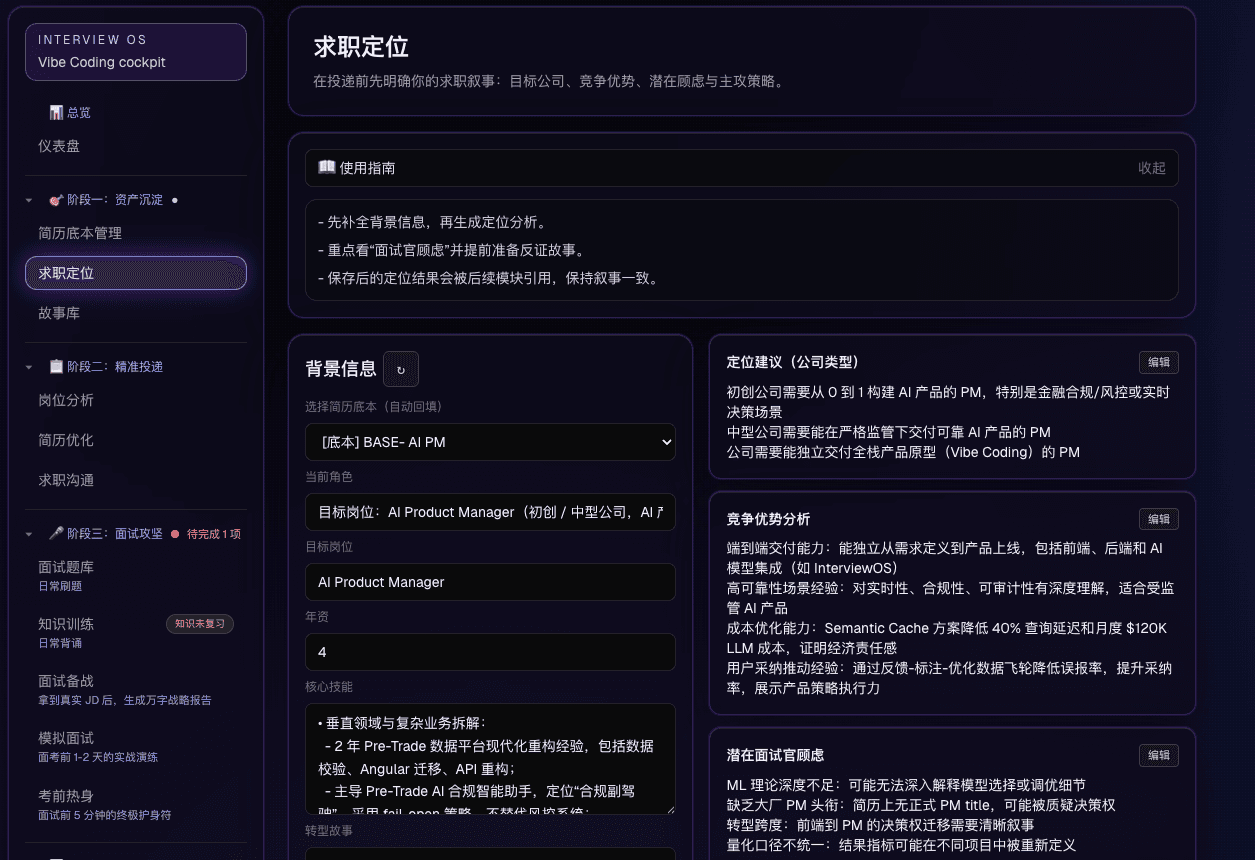Select 求职定位 in the sidebar
Image resolution: width=1255 pixels, height=860 pixels.
click(136, 273)
